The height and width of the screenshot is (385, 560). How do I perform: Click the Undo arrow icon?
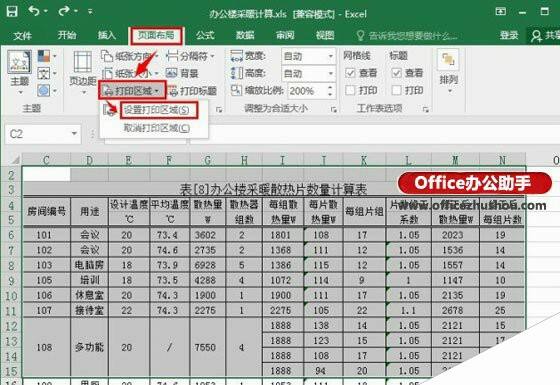(x=35, y=11)
